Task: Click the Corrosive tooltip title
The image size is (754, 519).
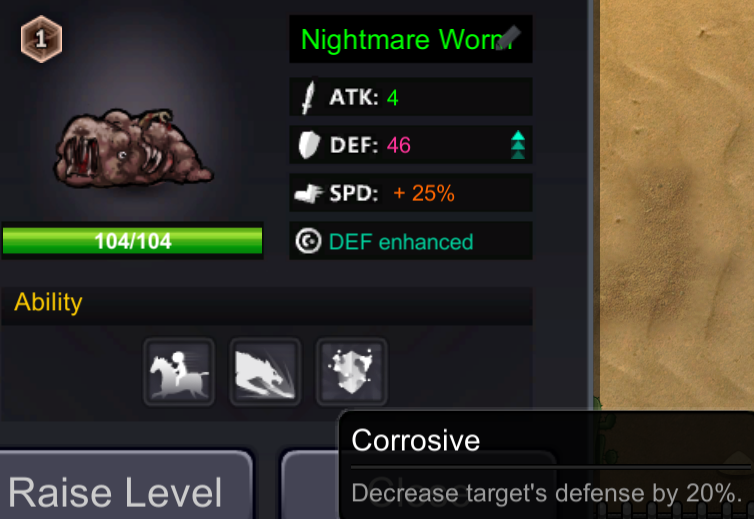Action: point(415,440)
